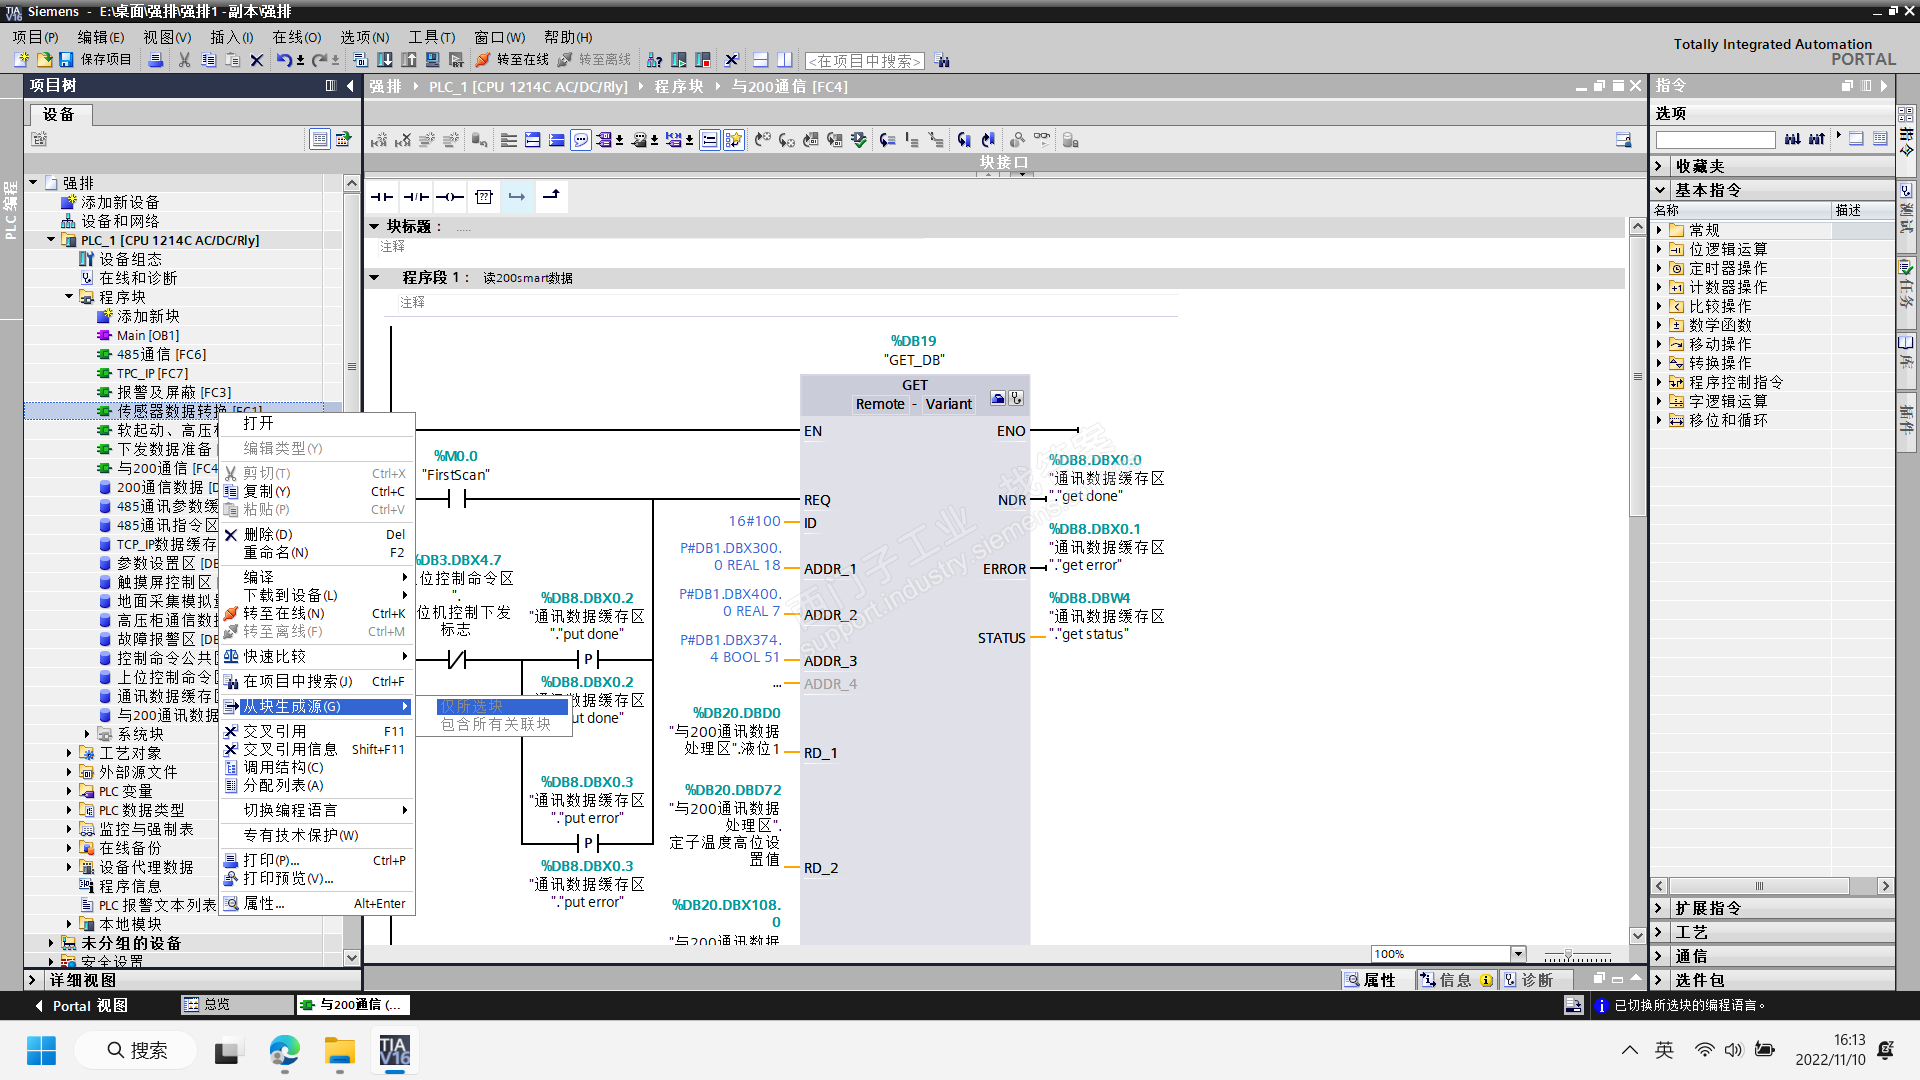Insert an output coil instruction

450,197
